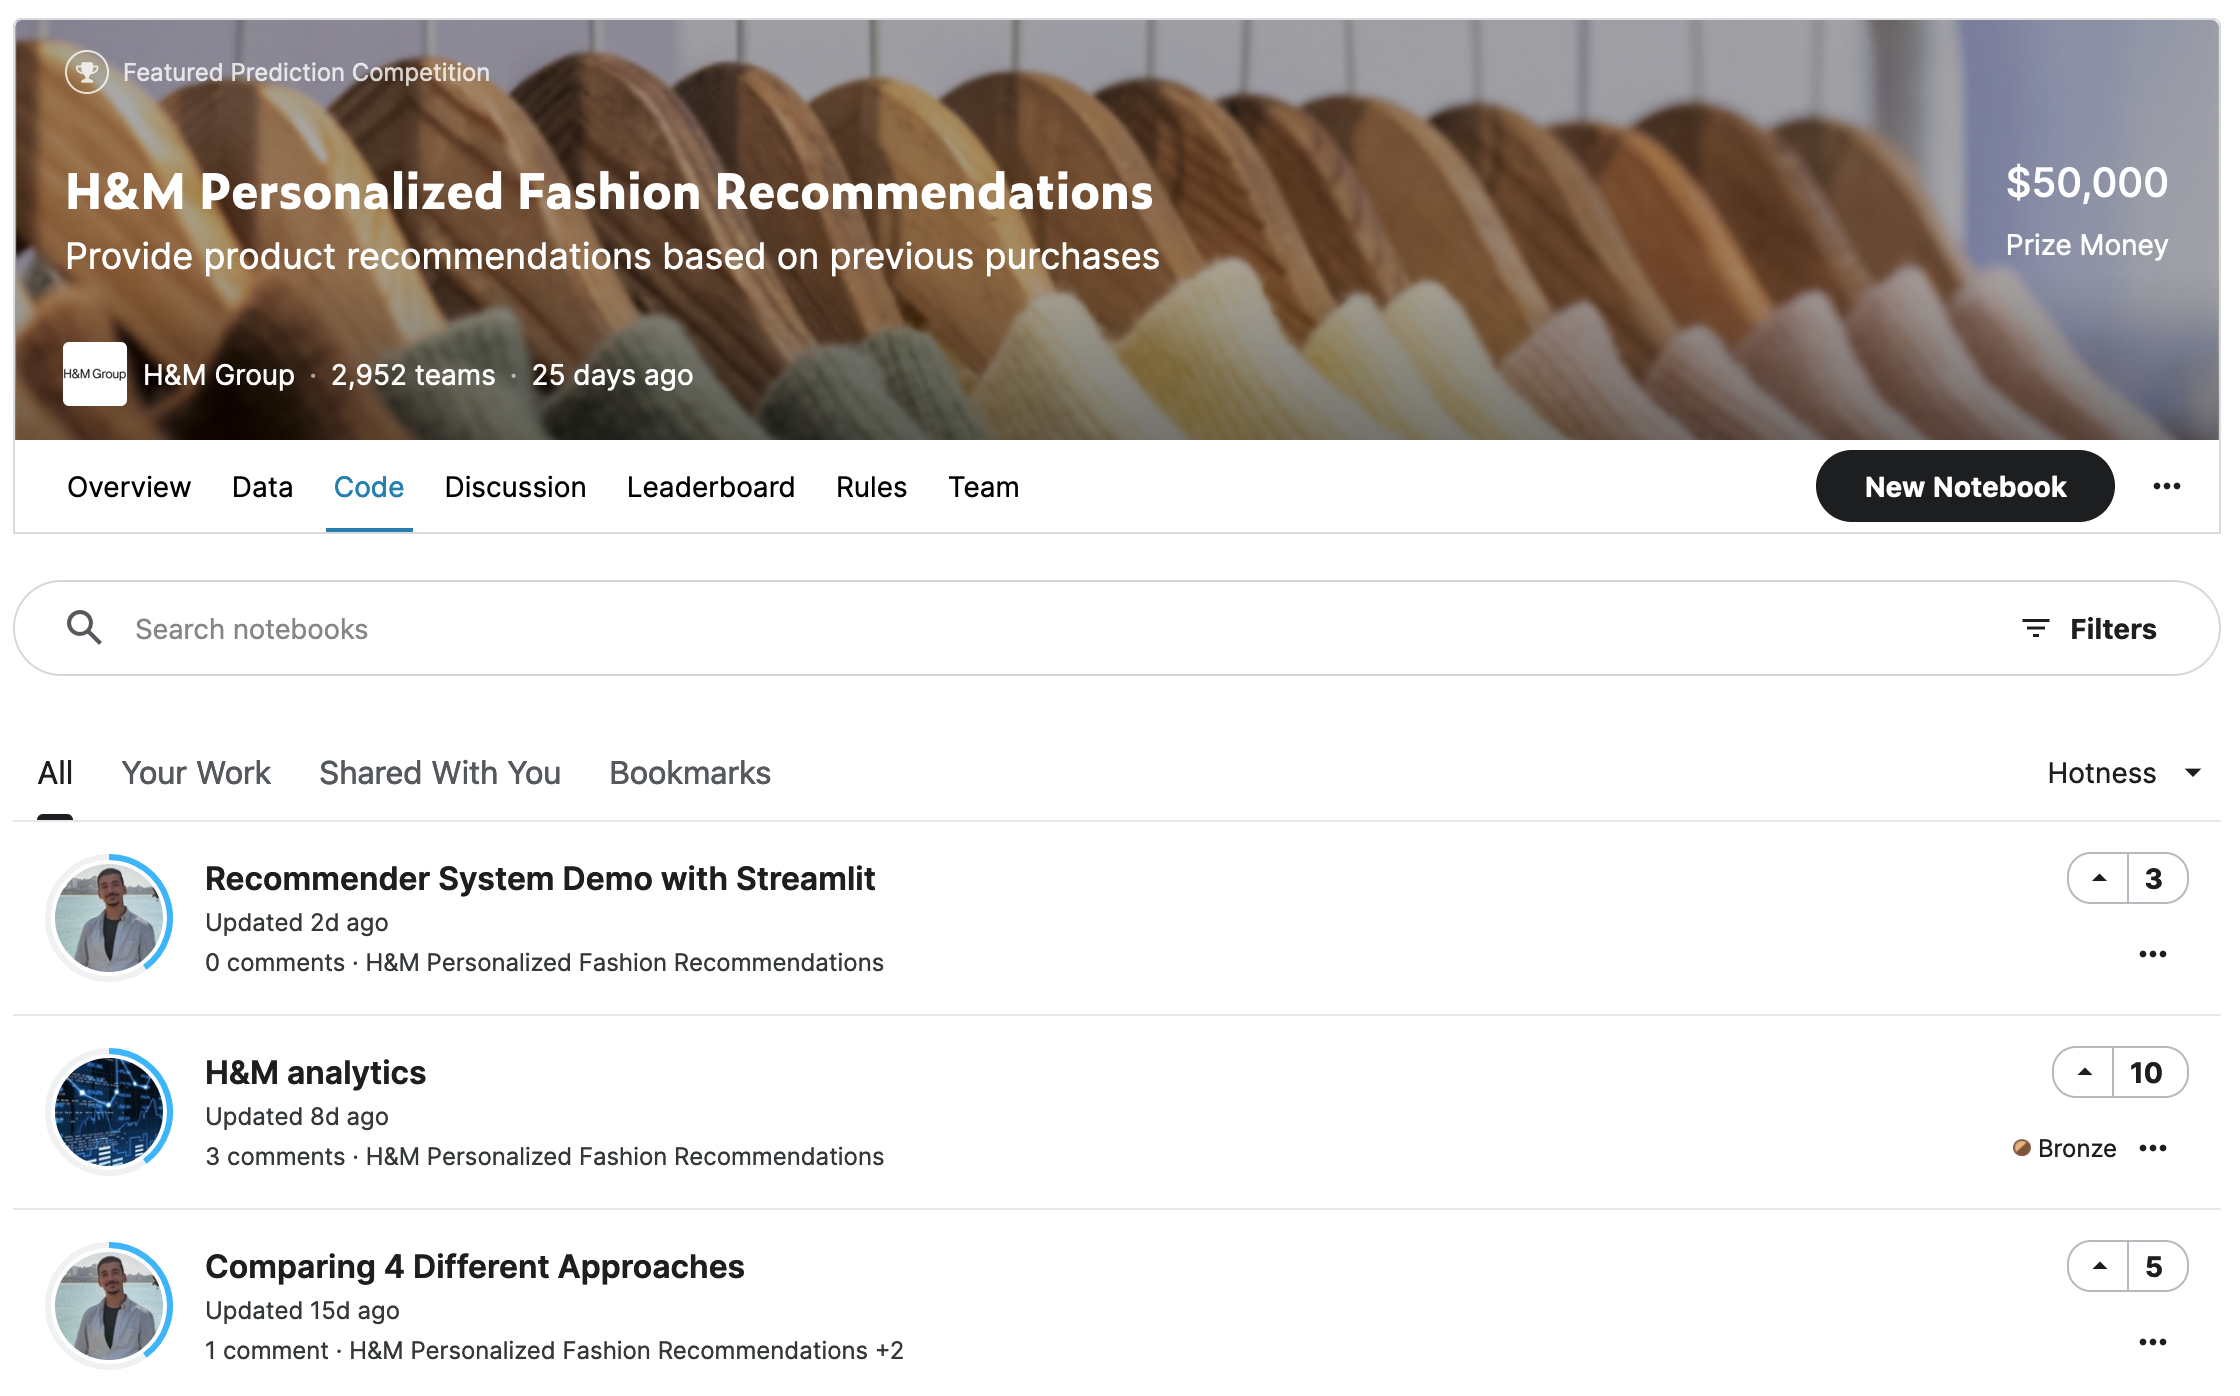Upvote the H&M analytics notebook
Viewport: 2240px width, 1396px height.
[2084, 1072]
